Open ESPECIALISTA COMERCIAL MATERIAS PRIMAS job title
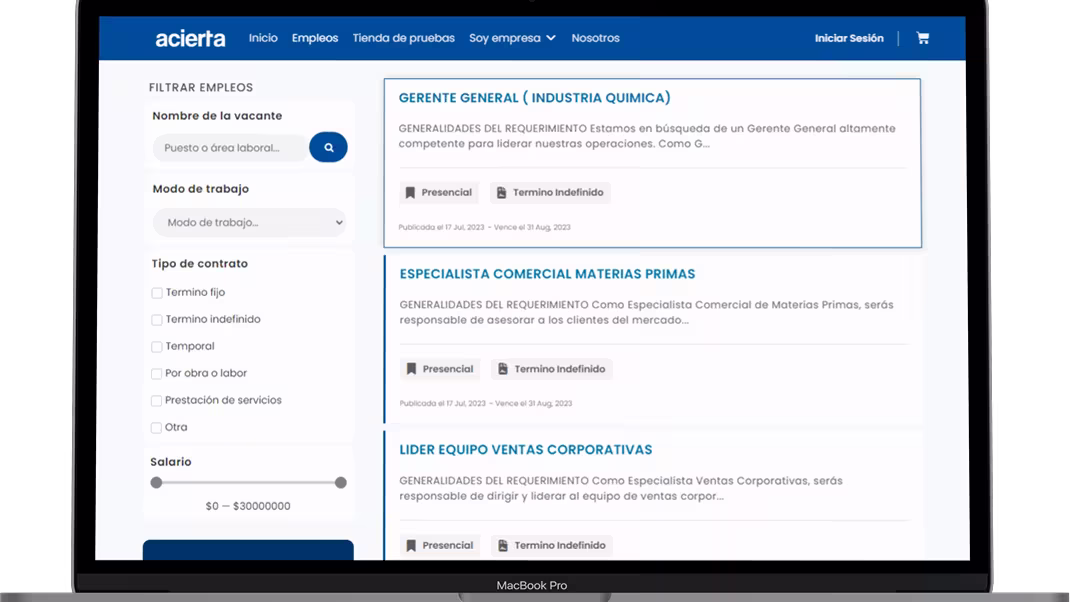This screenshot has width=1070, height=602. click(547, 274)
